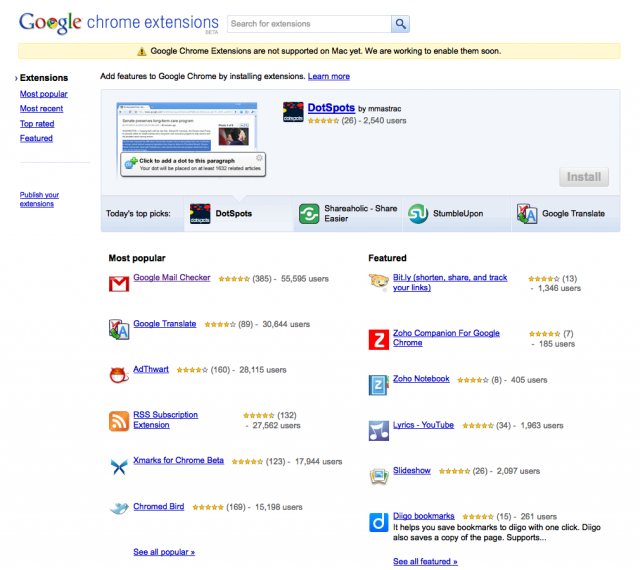Click the orange RSS Subscription icon
640x570 pixels.
point(119,421)
